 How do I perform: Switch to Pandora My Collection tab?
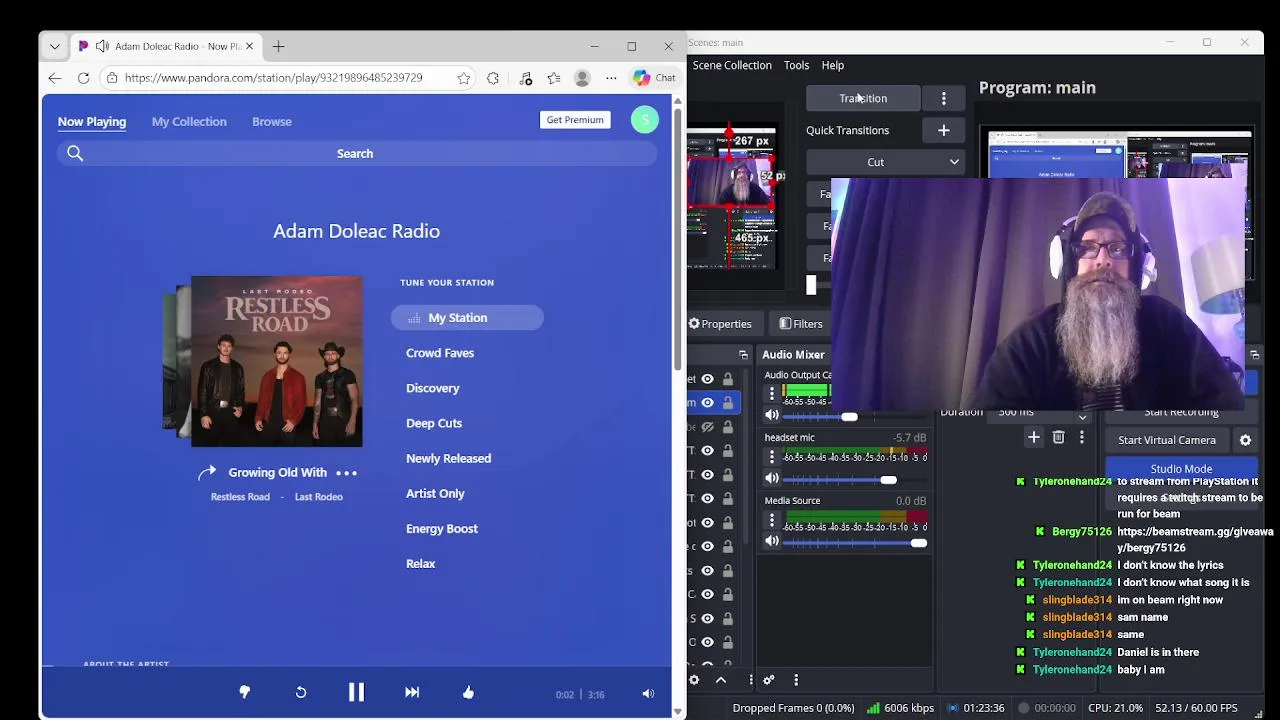click(189, 122)
